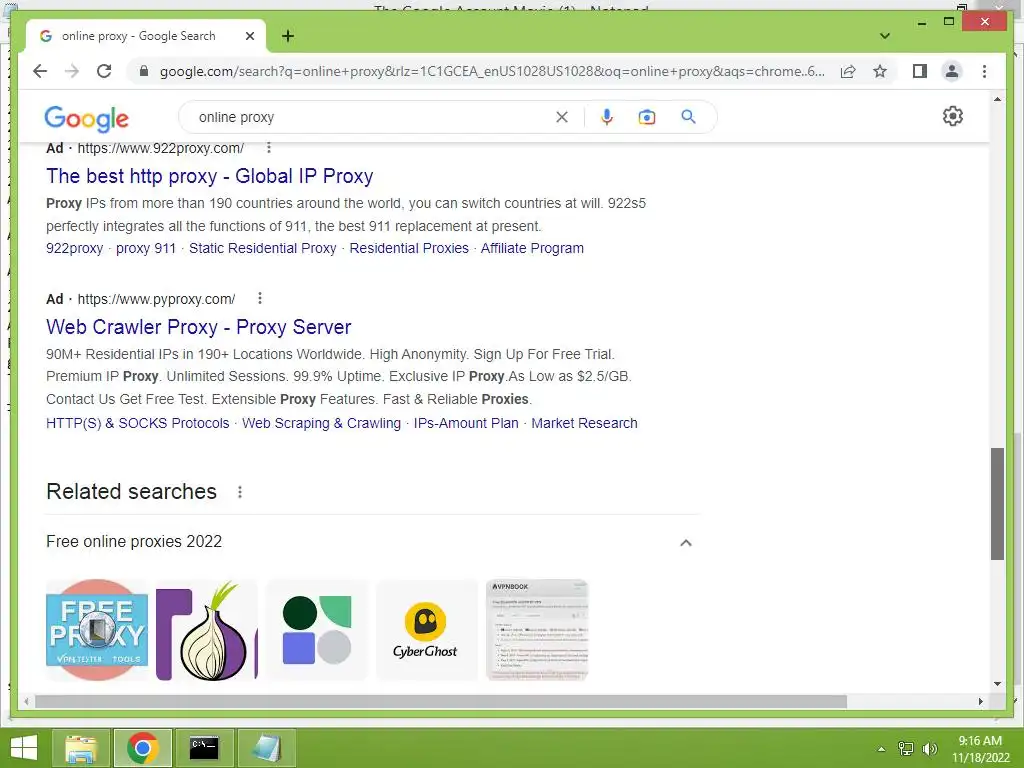Viewport: 1024px width, 768px height.
Task: Go to Google home via the logo
Action: [86, 118]
